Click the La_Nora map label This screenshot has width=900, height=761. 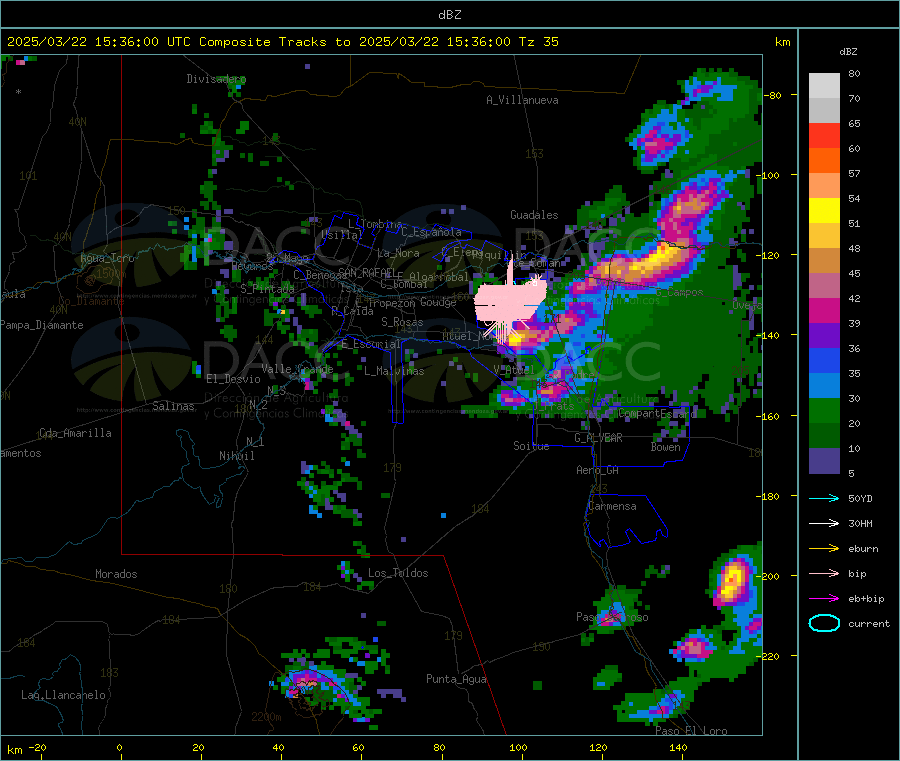click(398, 253)
